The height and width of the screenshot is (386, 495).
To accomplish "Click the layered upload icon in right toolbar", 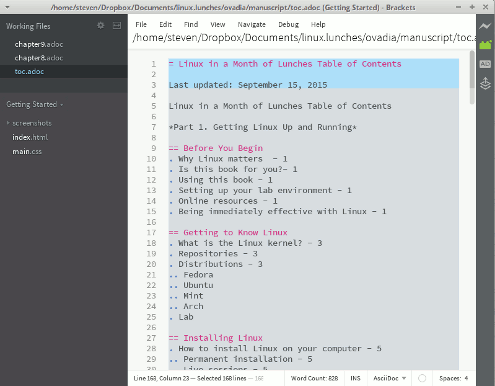I will tap(485, 83).
